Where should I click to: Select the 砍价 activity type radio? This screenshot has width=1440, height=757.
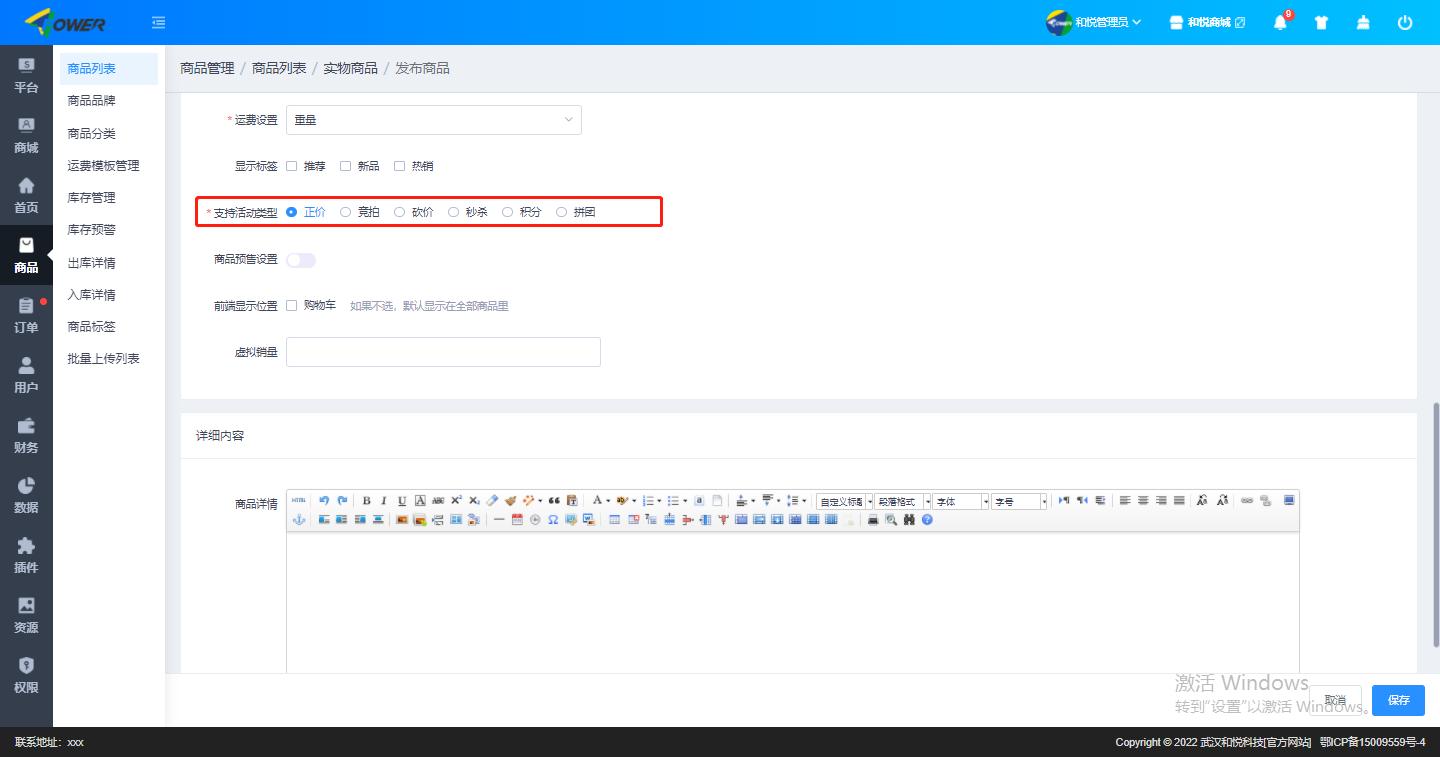click(x=400, y=212)
